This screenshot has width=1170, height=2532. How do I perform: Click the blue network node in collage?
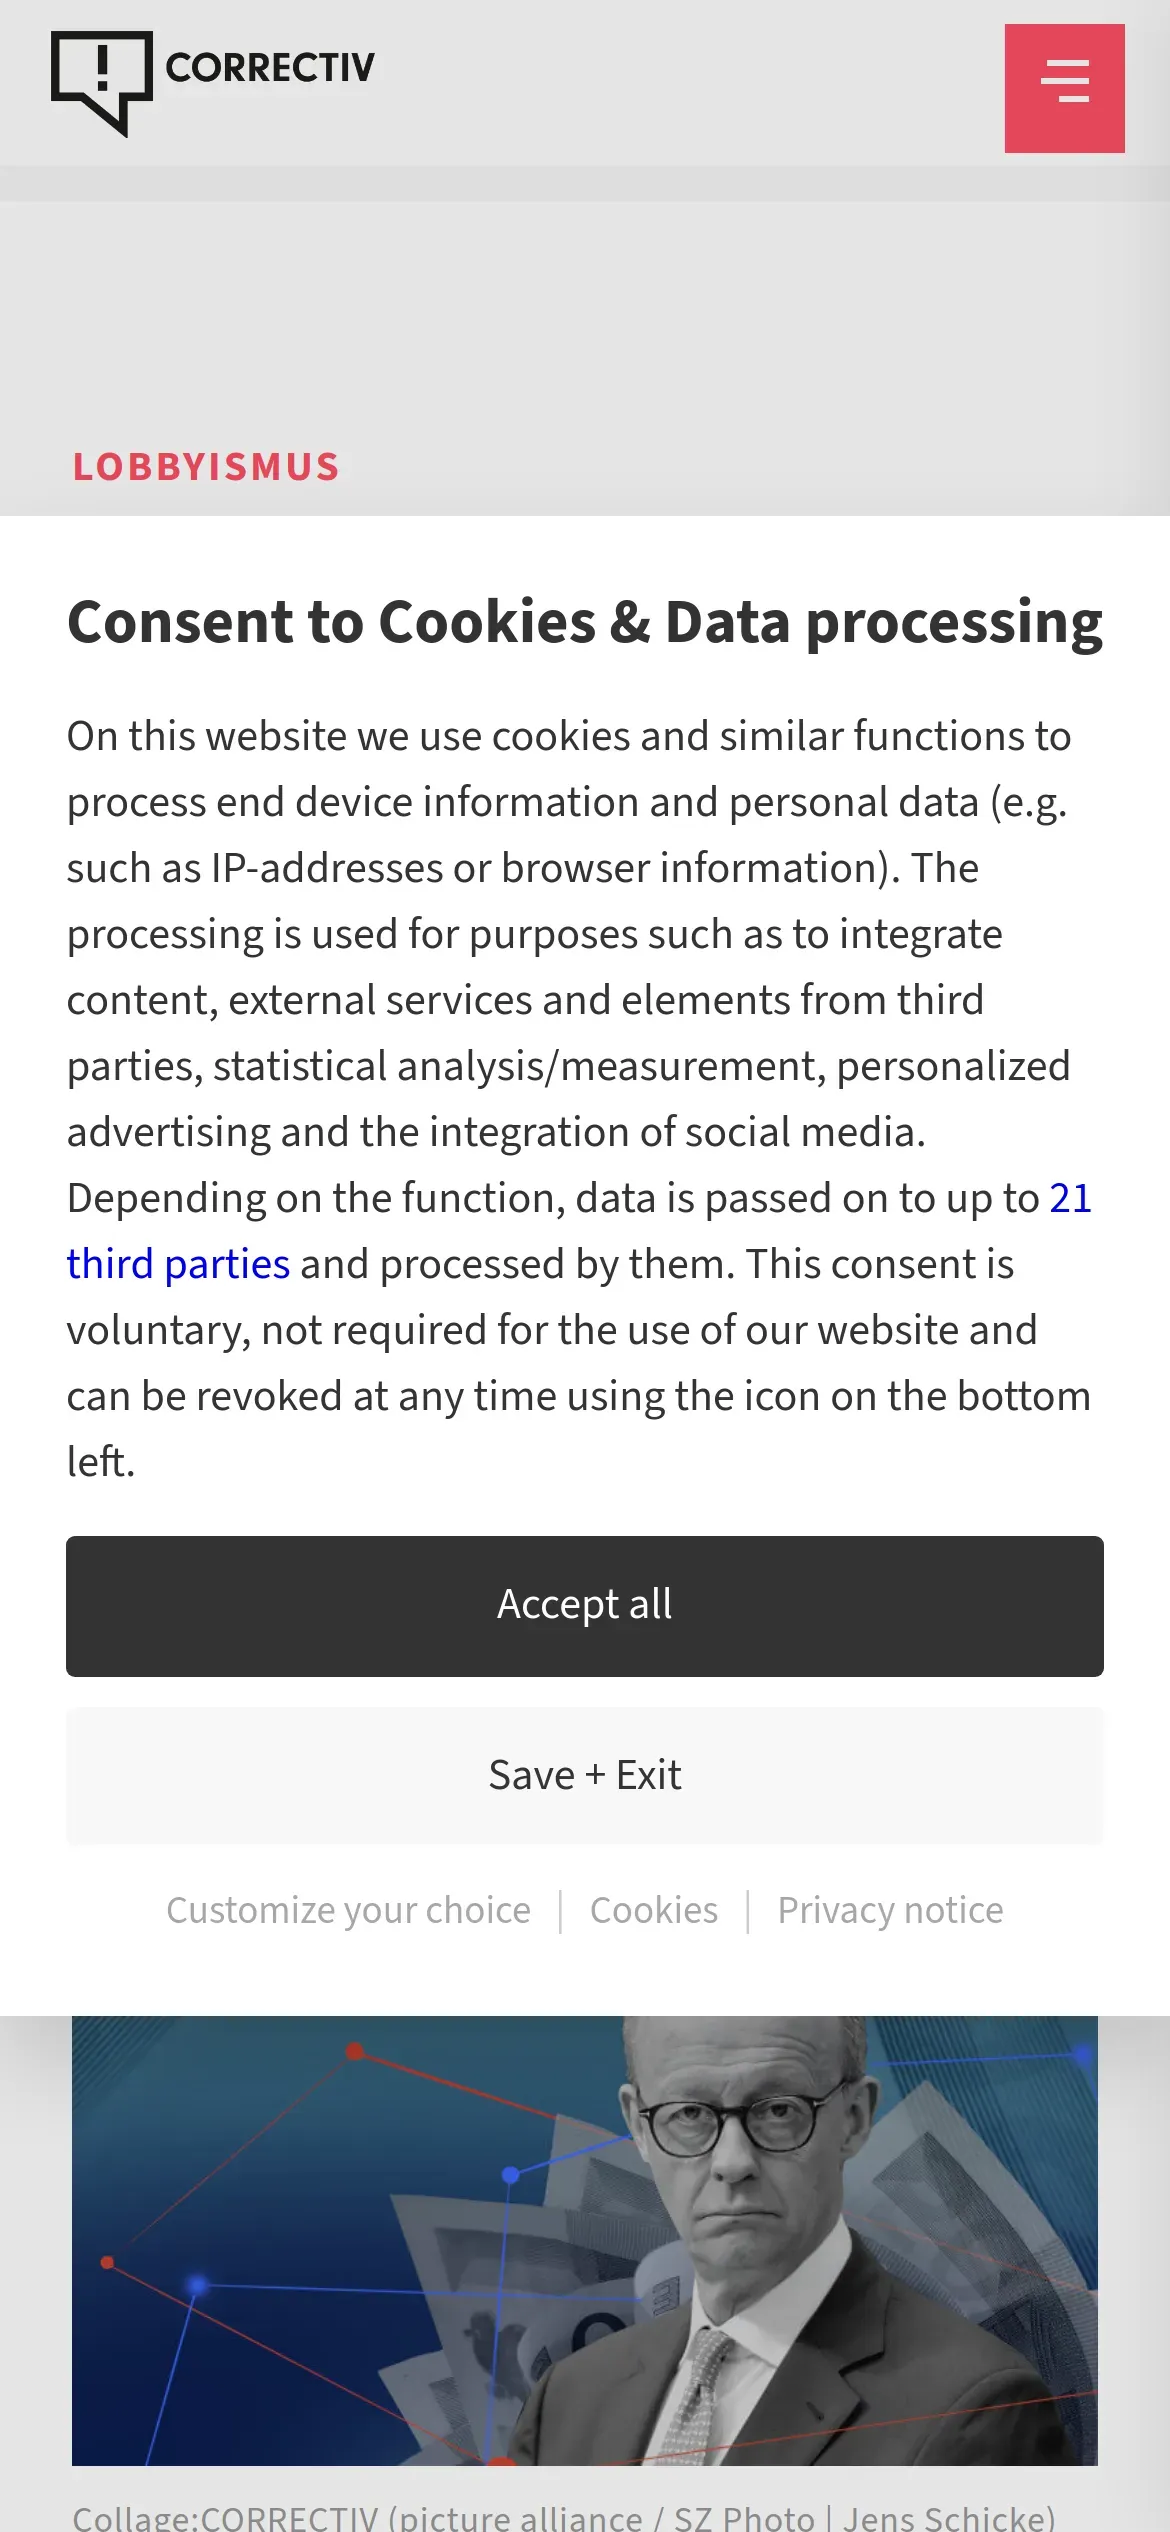(x=511, y=2174)
